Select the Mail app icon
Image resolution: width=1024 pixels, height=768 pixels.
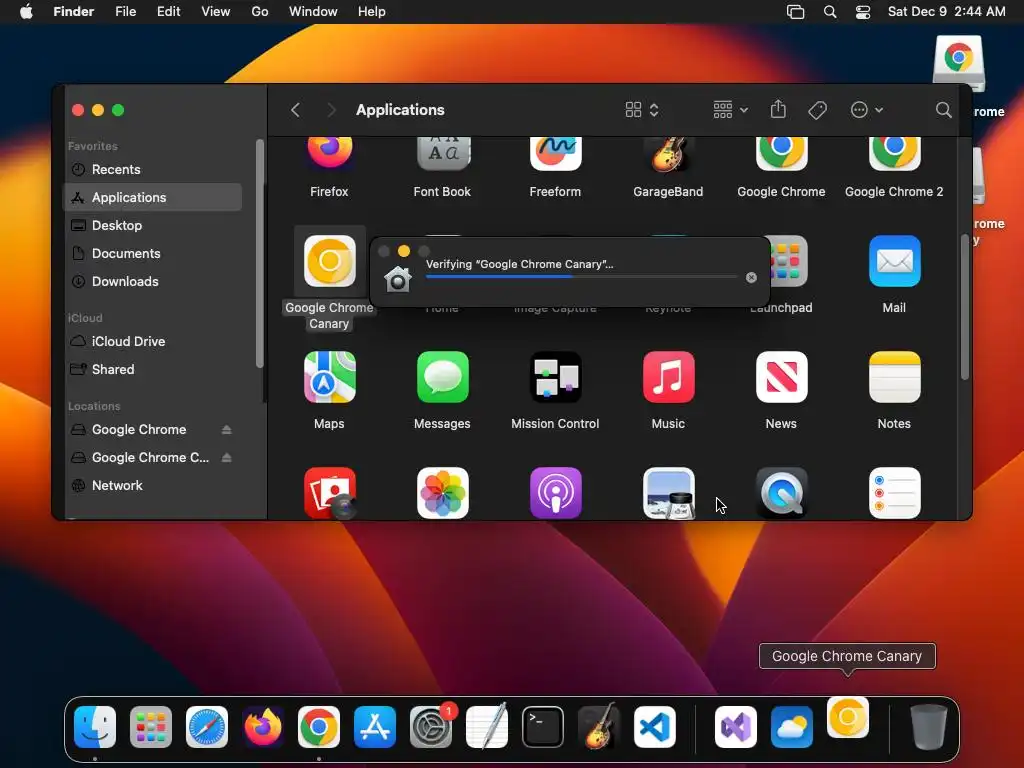(x=894, y=261)
